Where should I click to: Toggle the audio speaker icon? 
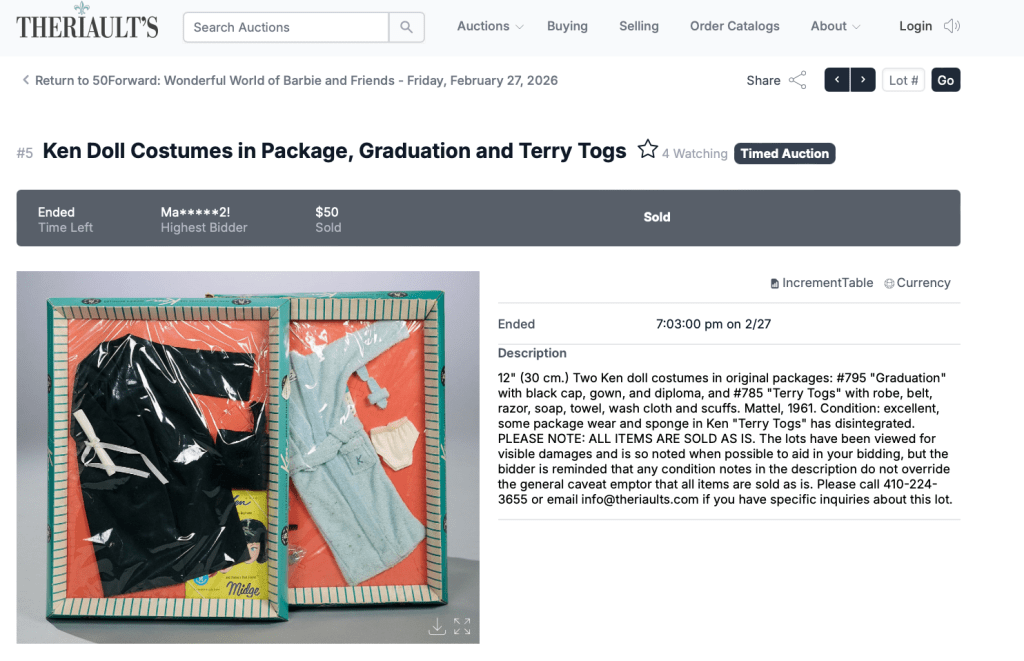(952, 27)
